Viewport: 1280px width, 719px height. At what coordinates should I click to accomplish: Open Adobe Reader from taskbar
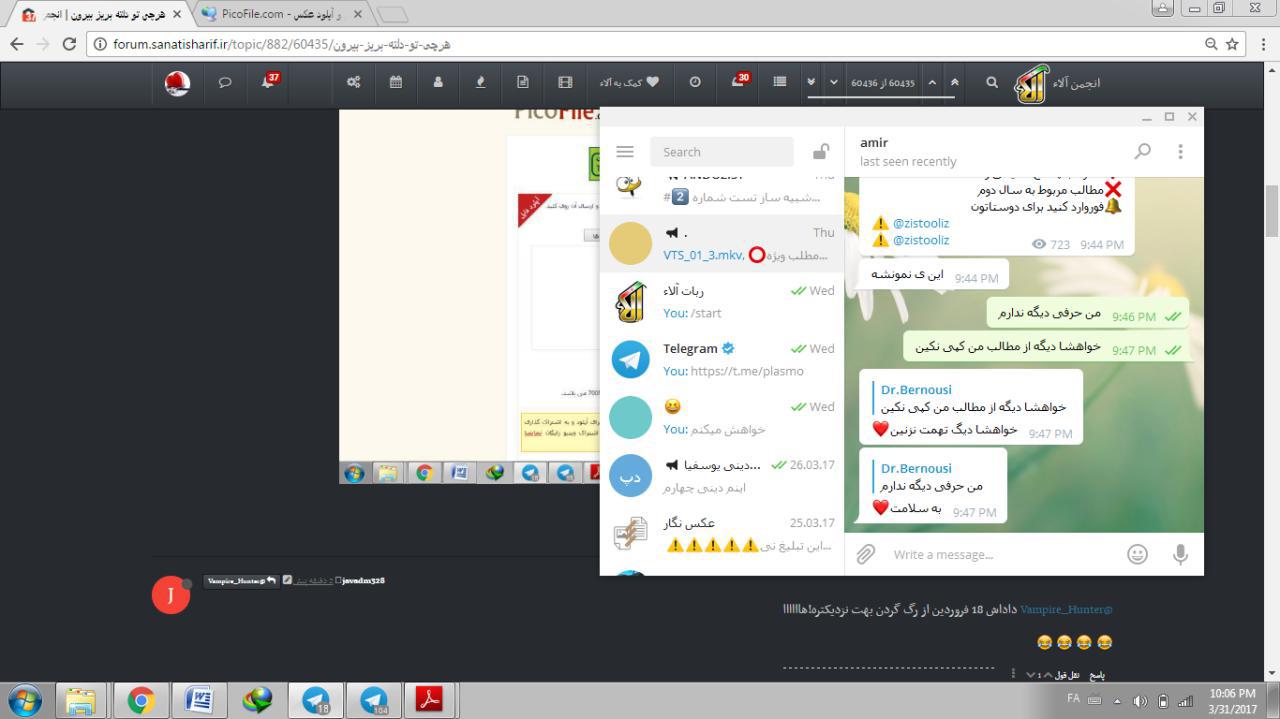click(430, 700)
